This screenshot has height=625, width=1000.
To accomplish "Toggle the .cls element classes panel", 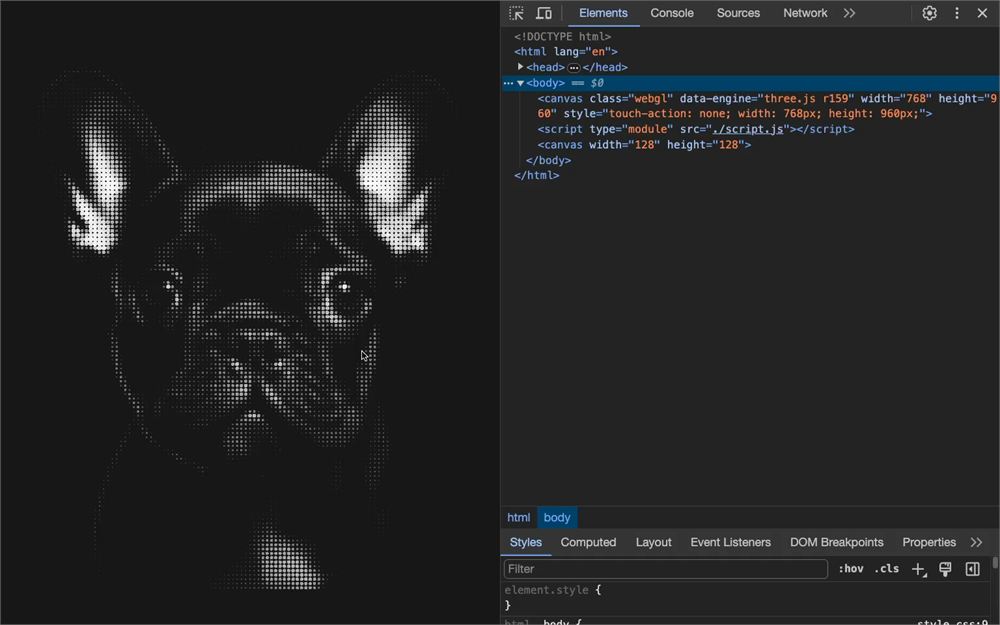I will pos(886,569).
